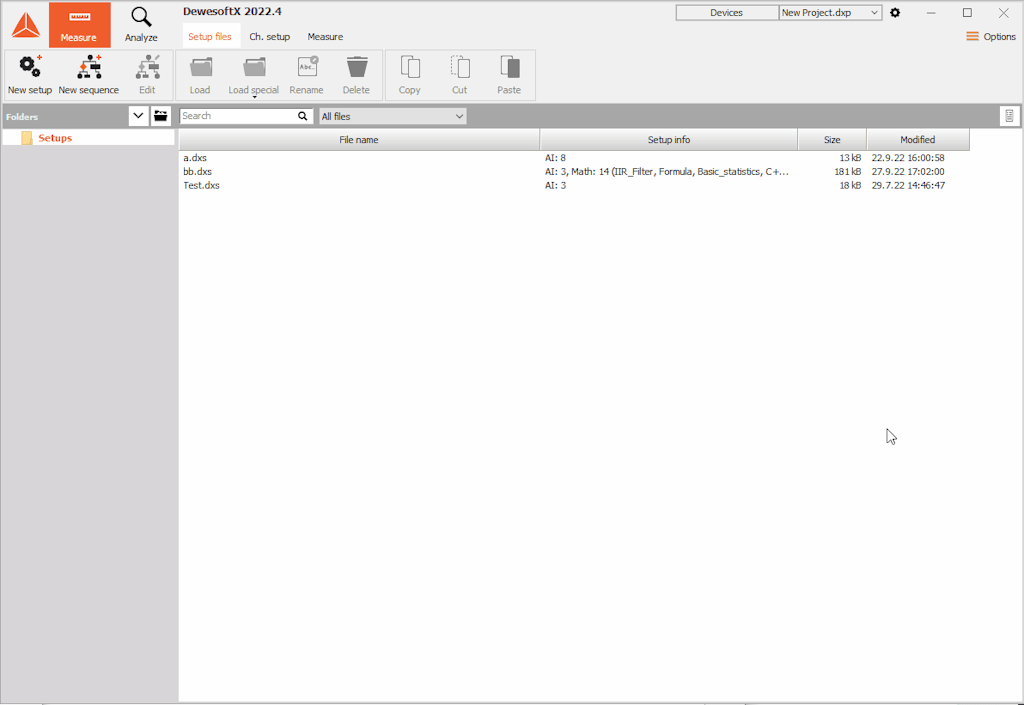Switch to Analyze mode
This screenshot has height=705, width=1024.
141,25
